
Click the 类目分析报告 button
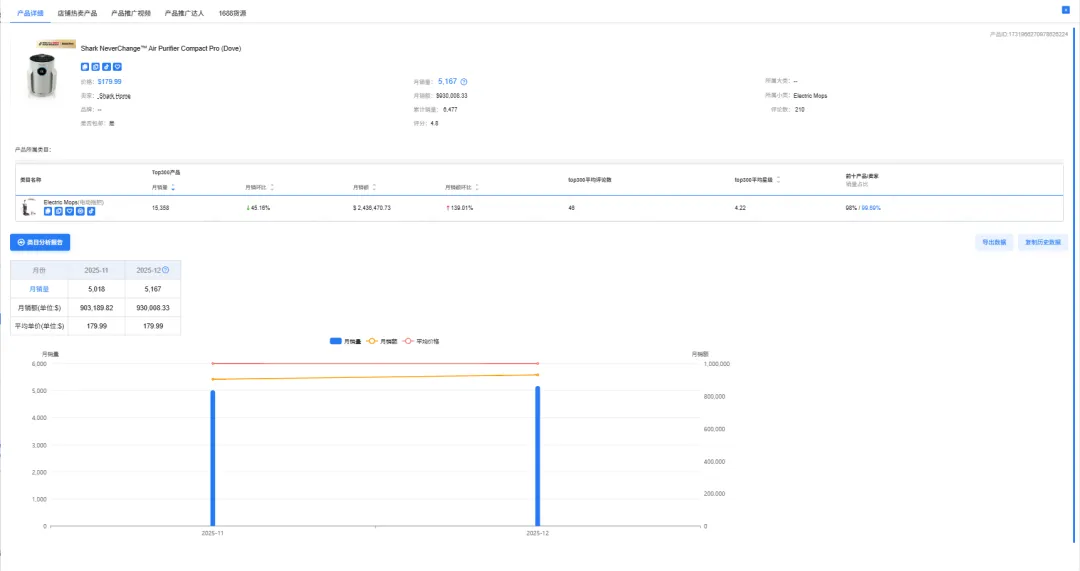click(x=40, y=242)
